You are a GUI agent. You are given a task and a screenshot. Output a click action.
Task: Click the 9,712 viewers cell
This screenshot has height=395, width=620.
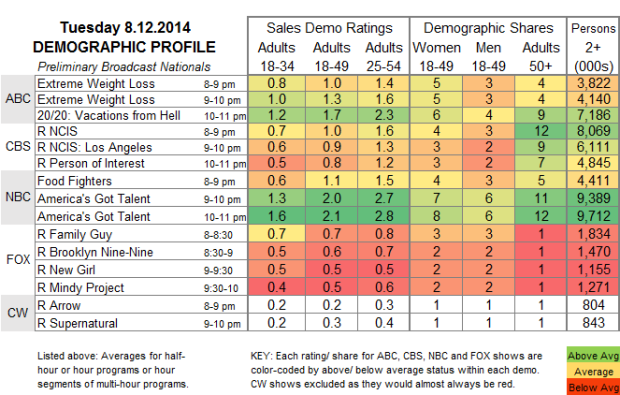[x=594, y=216]
